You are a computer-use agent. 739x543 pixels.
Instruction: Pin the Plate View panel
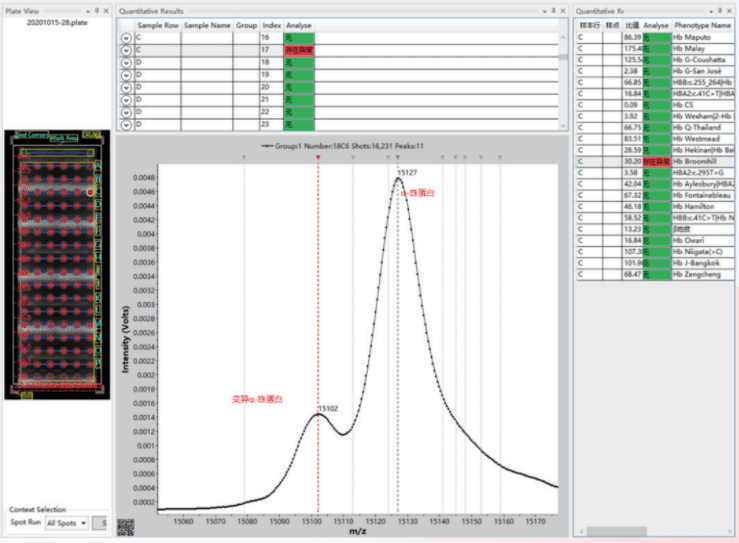click(x=96, y=10)
